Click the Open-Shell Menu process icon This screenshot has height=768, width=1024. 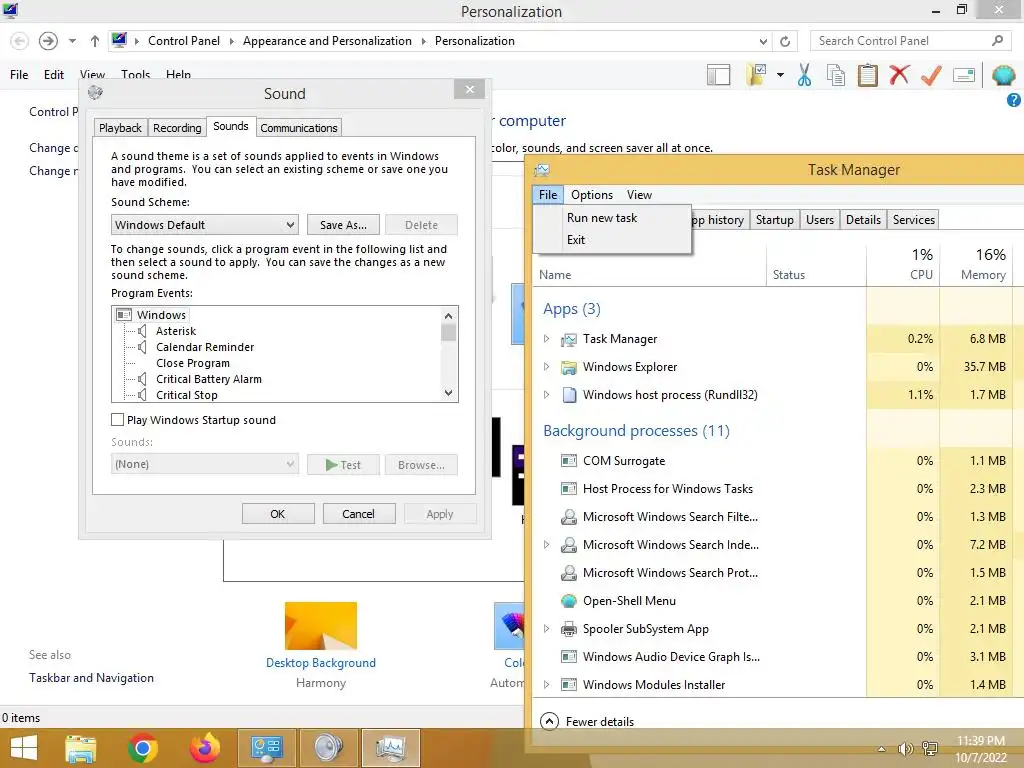click(569, 601)
